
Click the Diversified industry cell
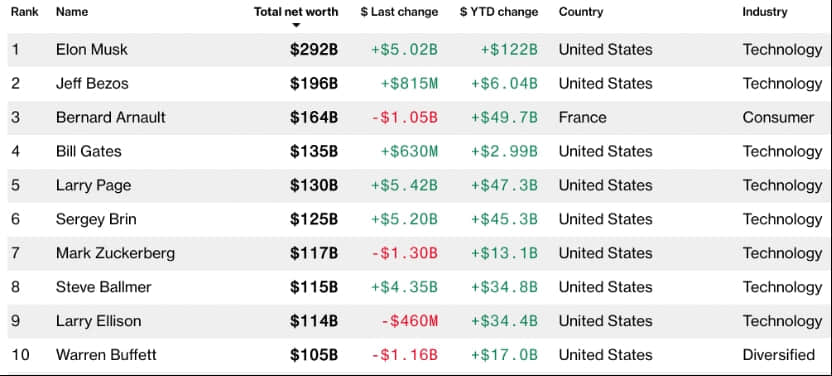click(778, 355)
